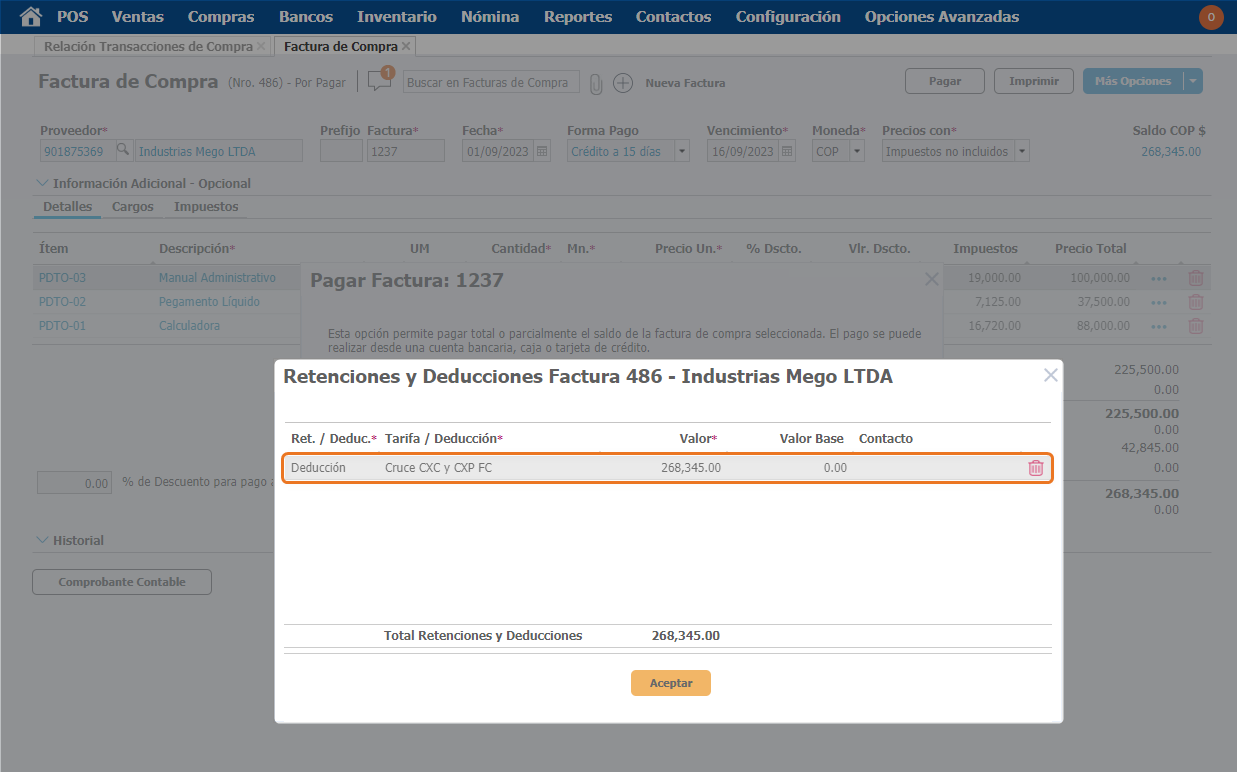The width and height of the screenshot is (1237, 772).
Task: Open the calendar picker for Vencimiento
Action: point(787,151)
